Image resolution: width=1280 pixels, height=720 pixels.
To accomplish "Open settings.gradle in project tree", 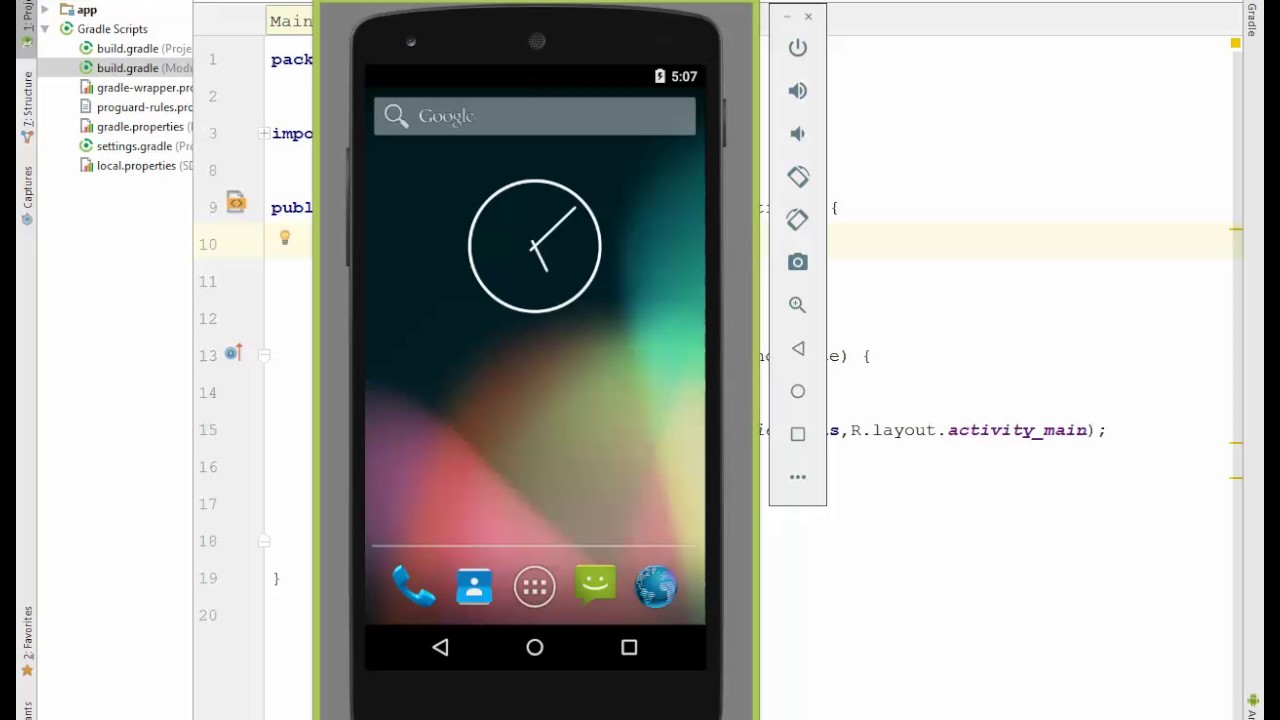I will pos(136,146).
